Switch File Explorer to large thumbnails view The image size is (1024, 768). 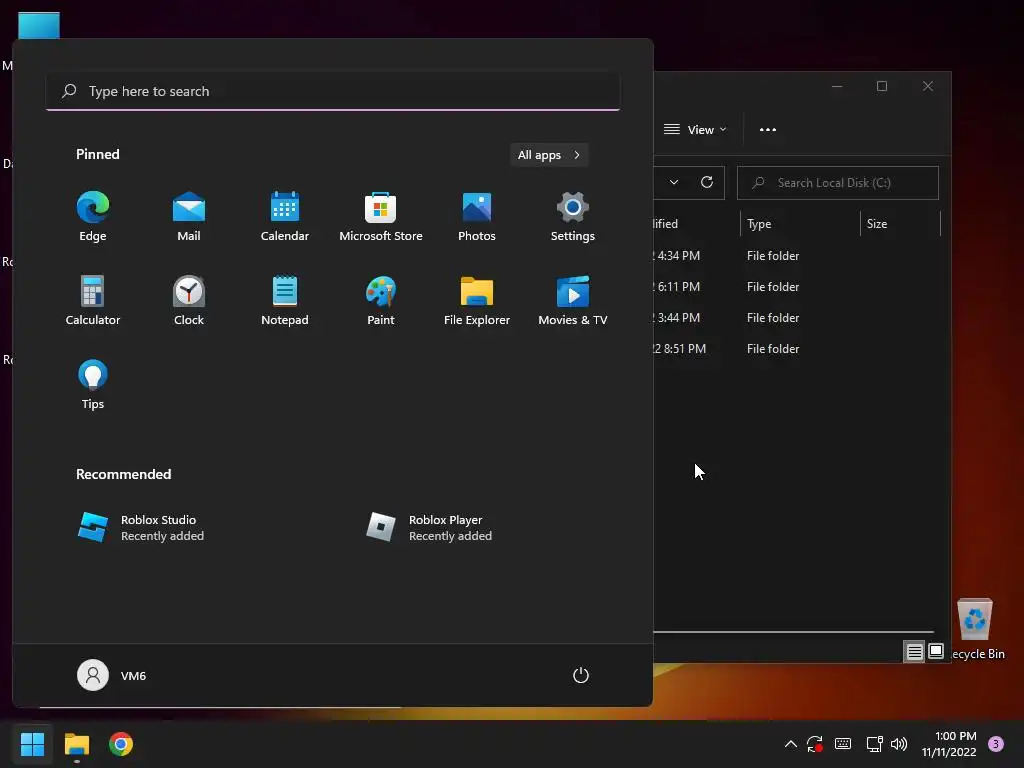(x=936, y=651)
